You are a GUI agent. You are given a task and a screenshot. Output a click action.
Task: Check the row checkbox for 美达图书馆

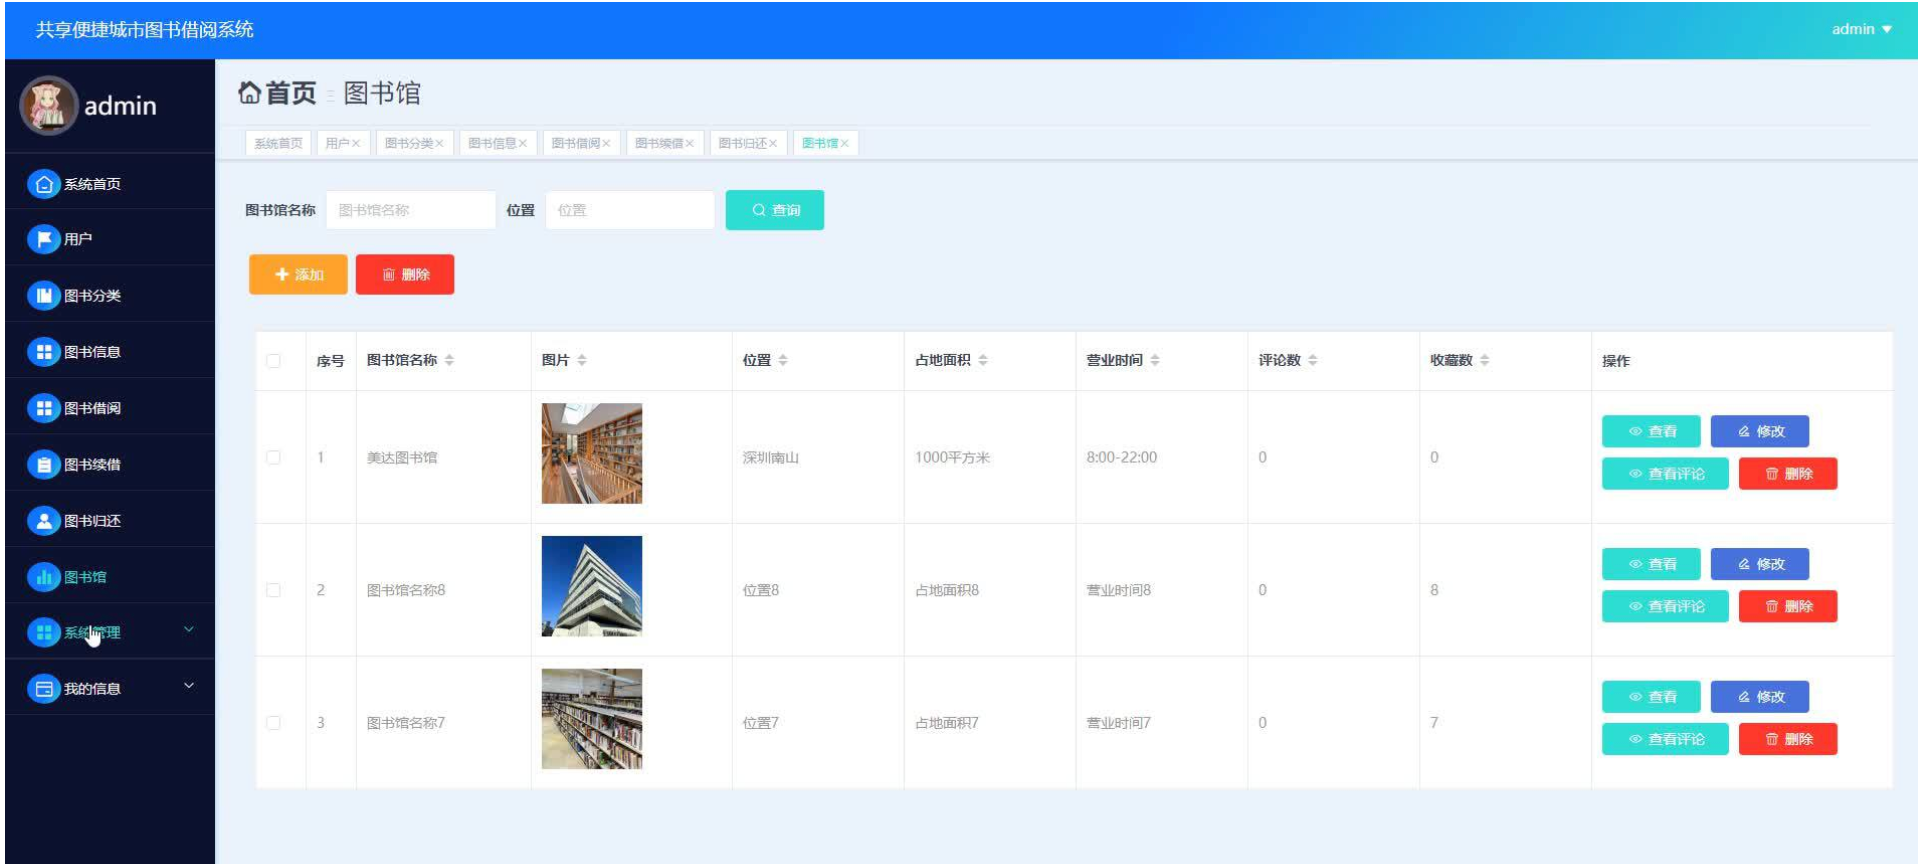(x=273, y=457)
